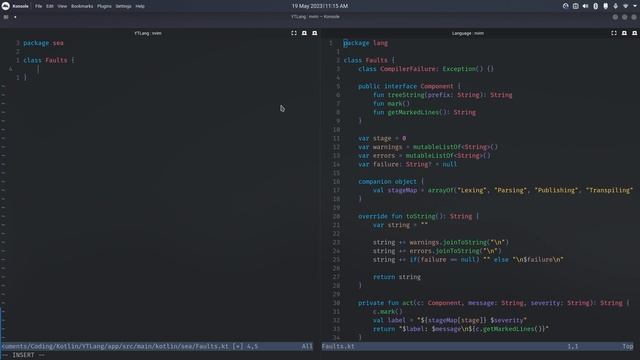Open the Wi-Fi network tray icon

point(625,6)
